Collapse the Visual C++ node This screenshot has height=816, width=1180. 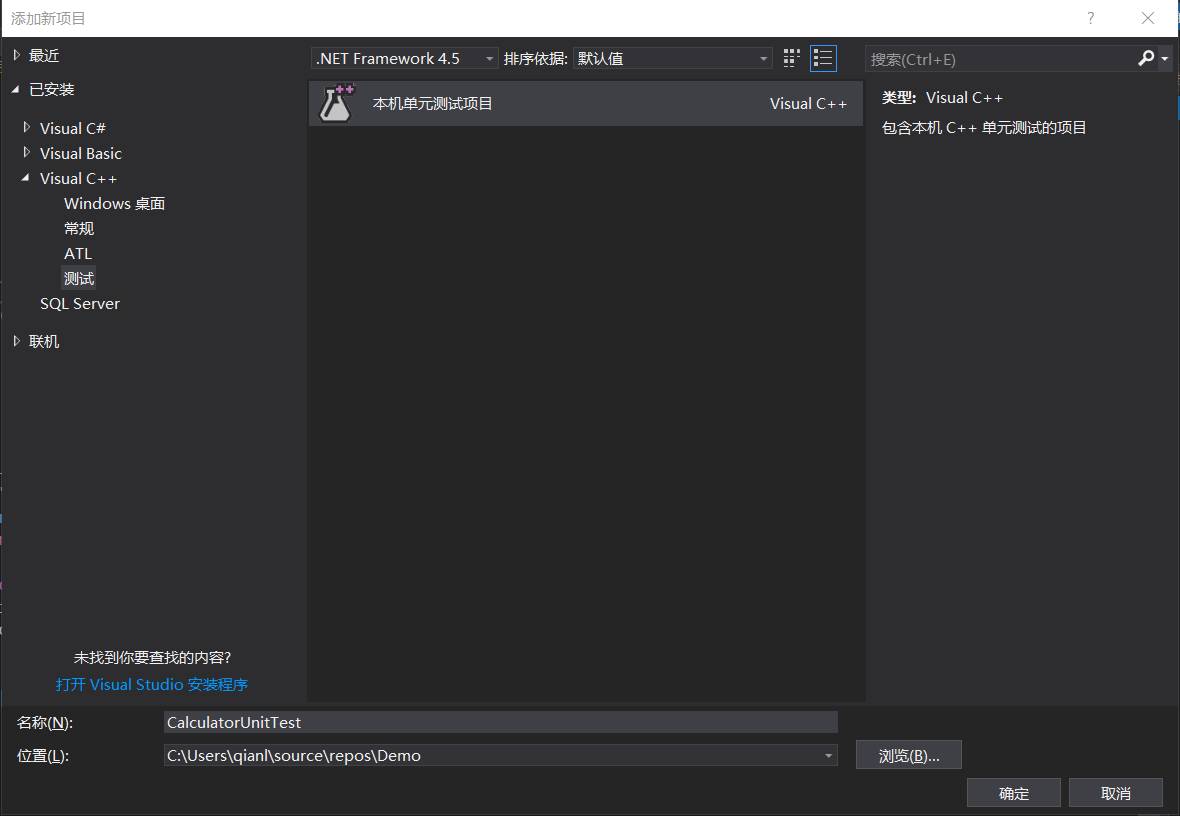click(x=26, y=178)
